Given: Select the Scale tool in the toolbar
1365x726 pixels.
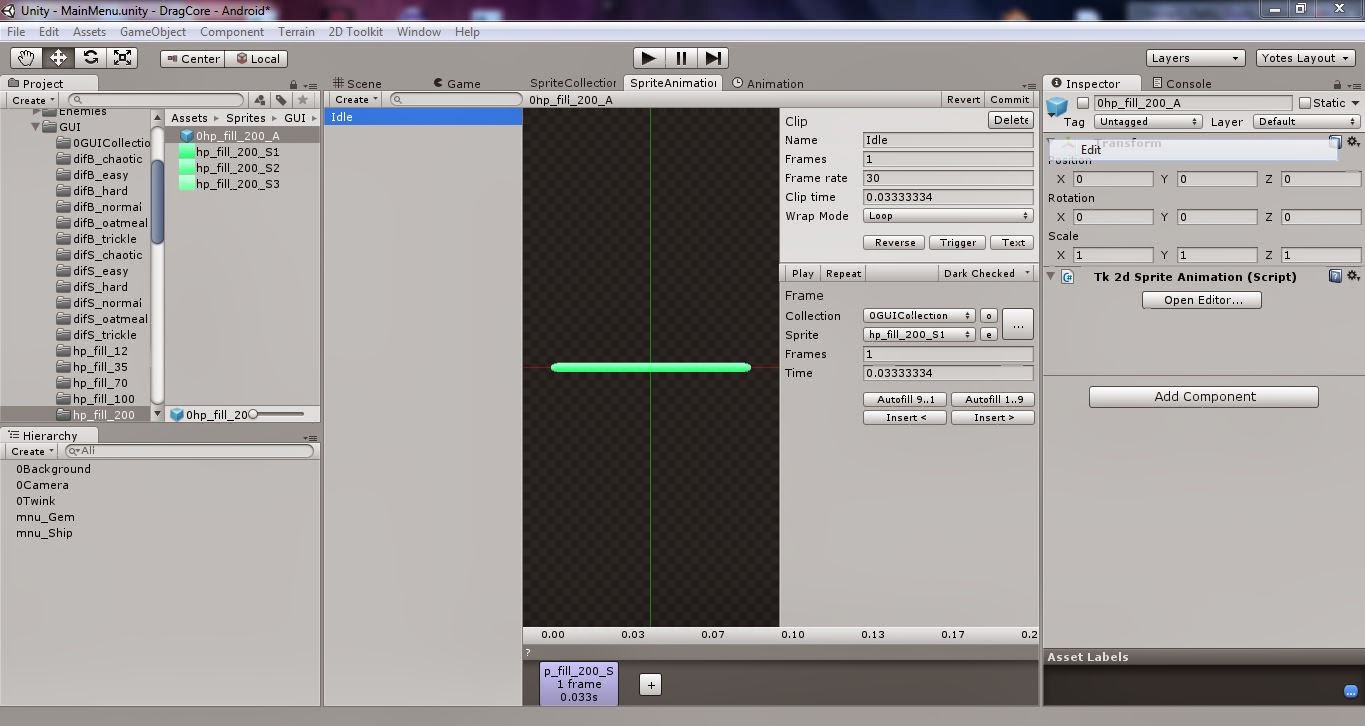Looking at the screenshot, I should [x=123, y=58].
